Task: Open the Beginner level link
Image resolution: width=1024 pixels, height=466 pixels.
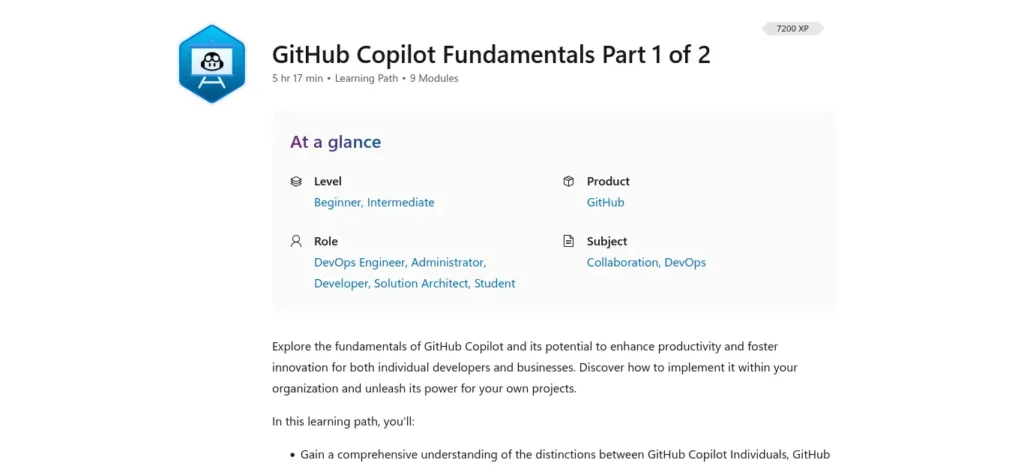Action: click(338, 202)
